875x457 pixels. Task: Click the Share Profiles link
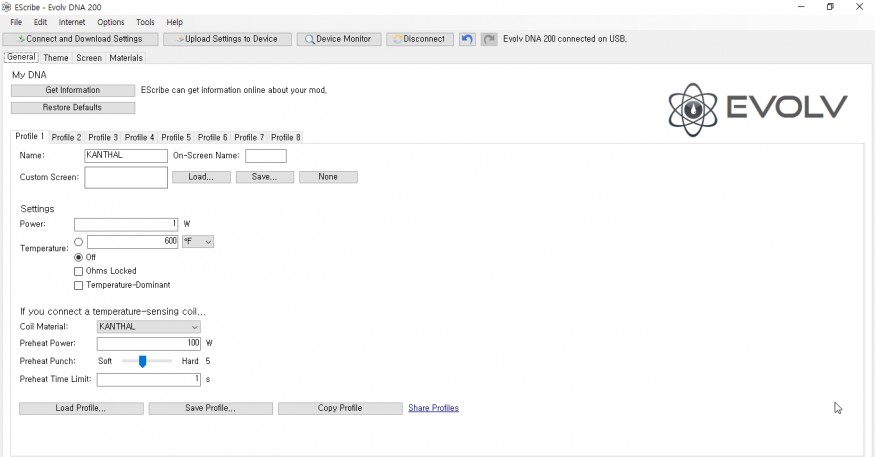(x=434, y=408)
